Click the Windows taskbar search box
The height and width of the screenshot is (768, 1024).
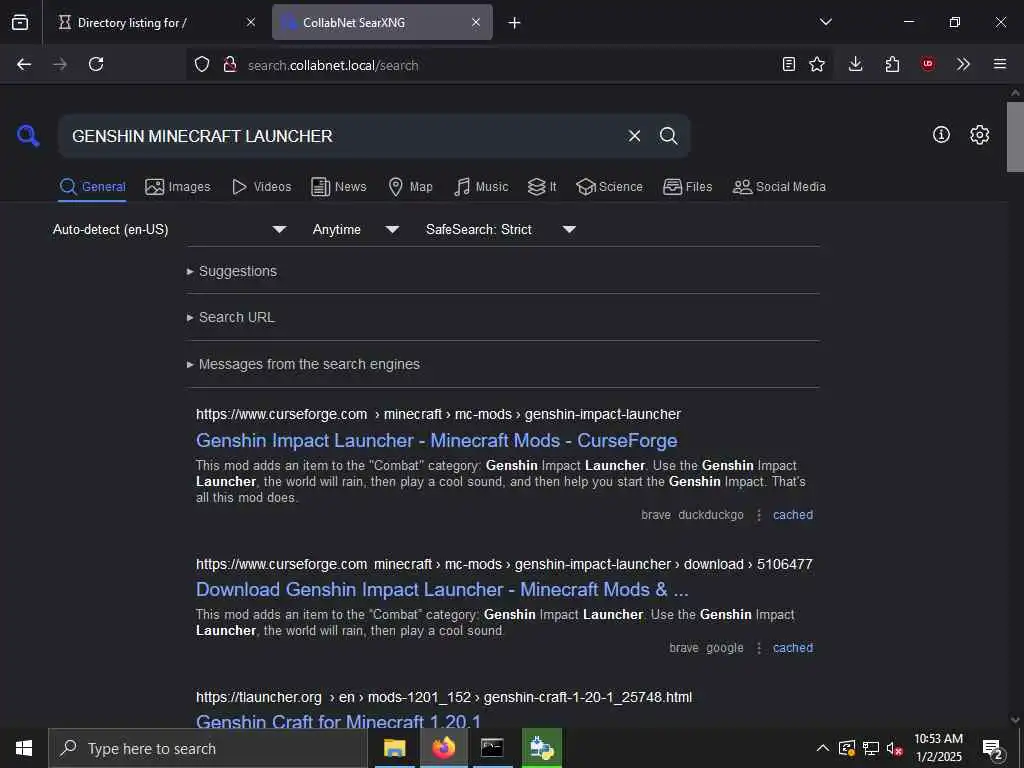tap(207, 748)
